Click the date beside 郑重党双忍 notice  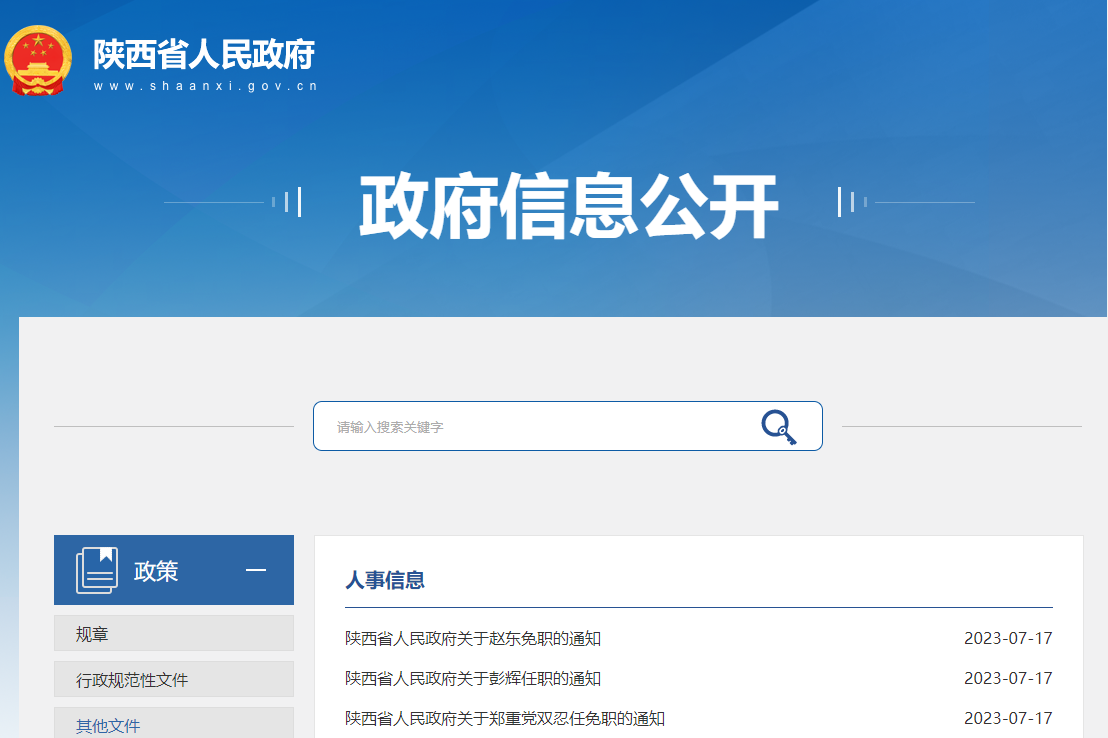(1008, 718)
